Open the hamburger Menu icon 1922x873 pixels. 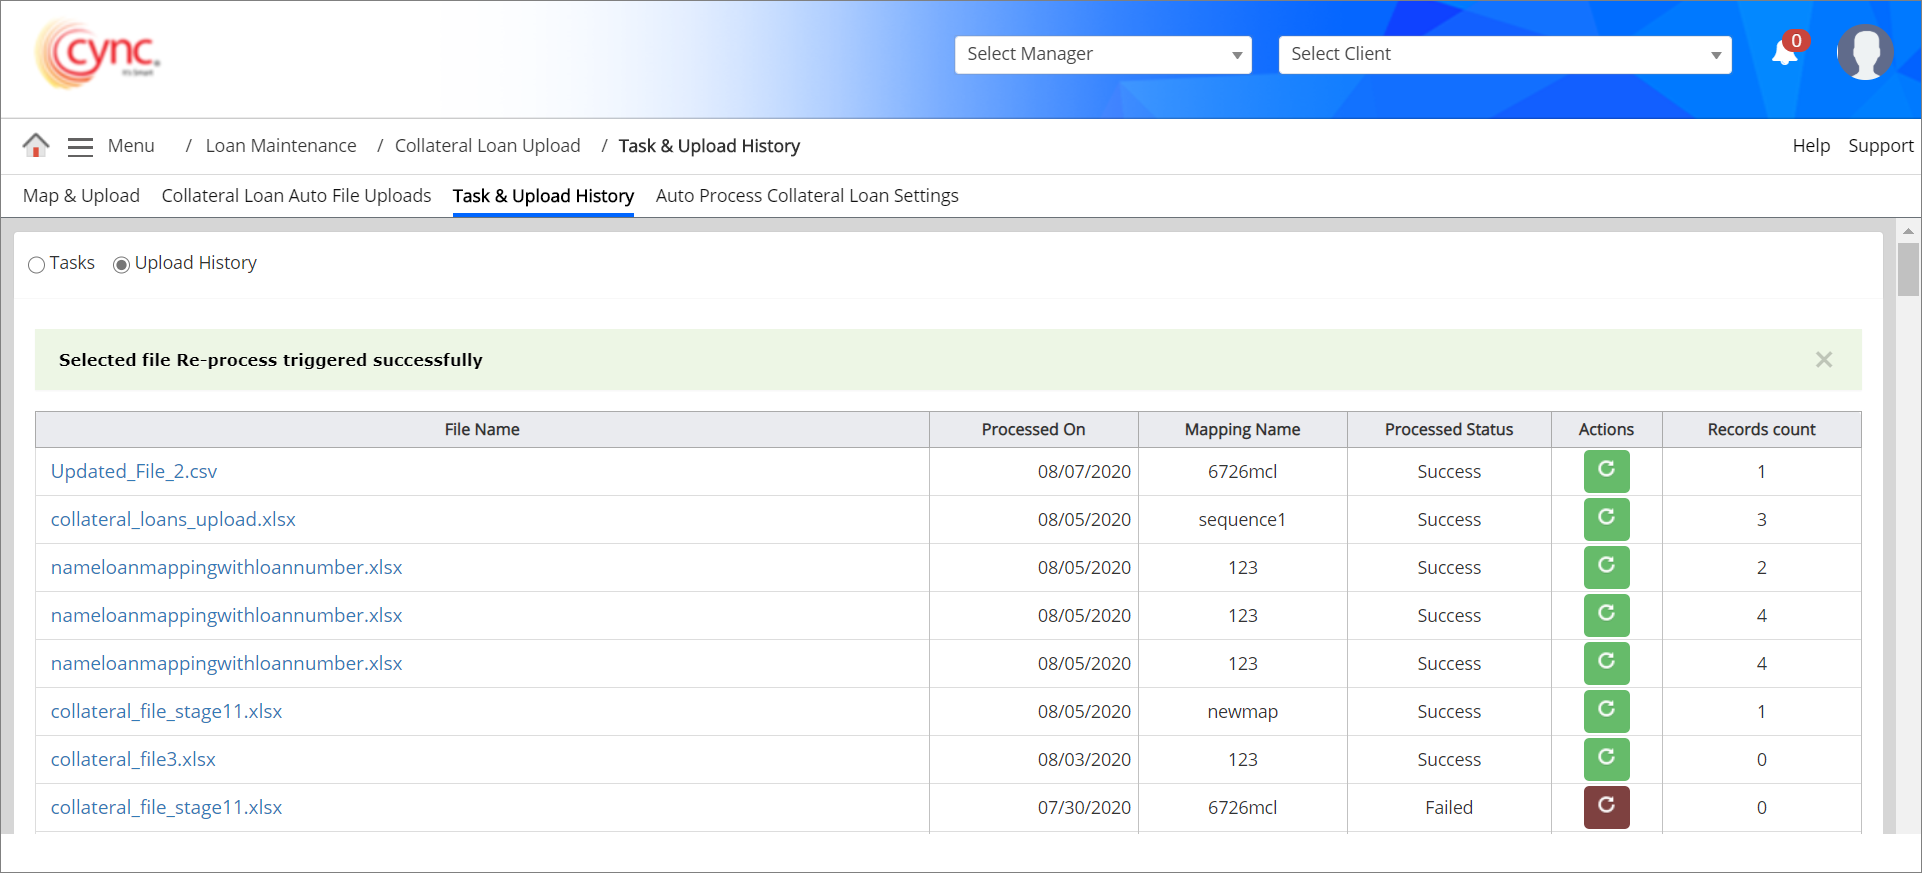[80, 147]
